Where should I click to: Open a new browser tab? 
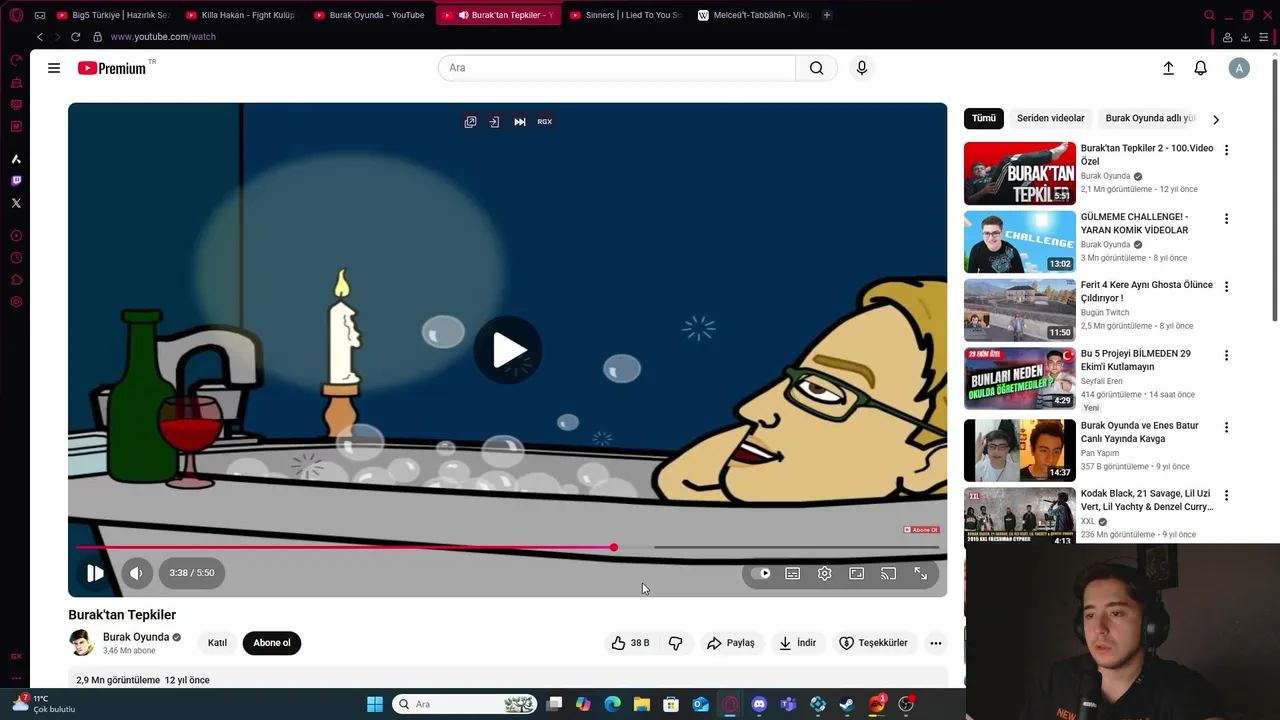826,15
